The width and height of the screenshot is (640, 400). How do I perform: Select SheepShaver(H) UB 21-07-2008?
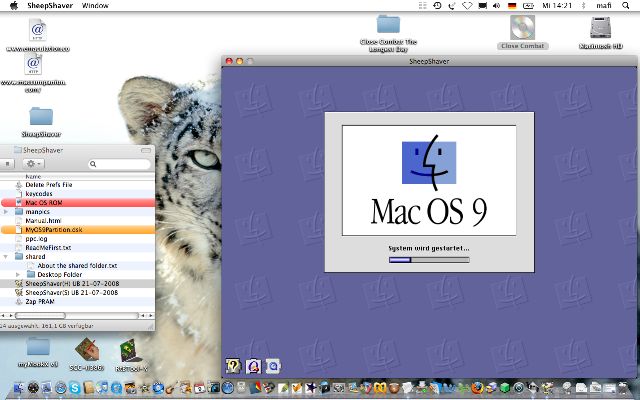click(72, 284)
